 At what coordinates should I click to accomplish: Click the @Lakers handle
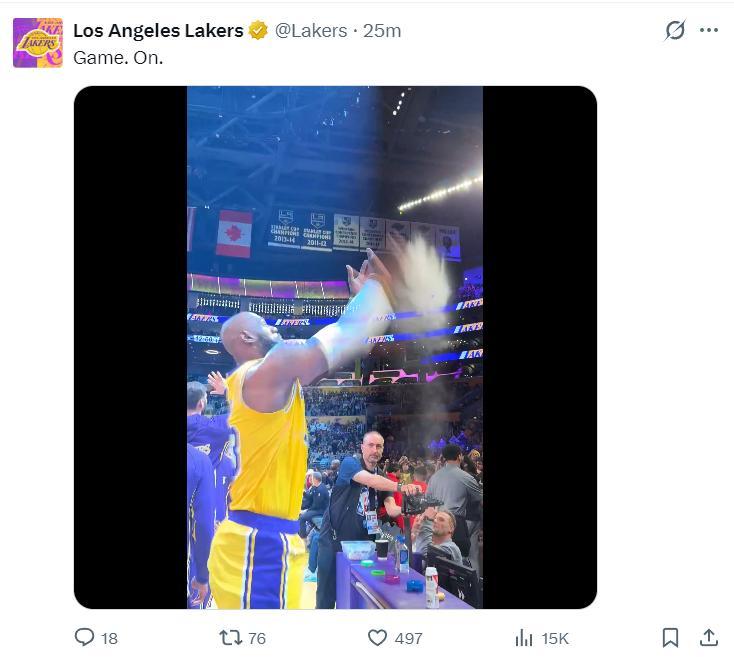point(311,31)
